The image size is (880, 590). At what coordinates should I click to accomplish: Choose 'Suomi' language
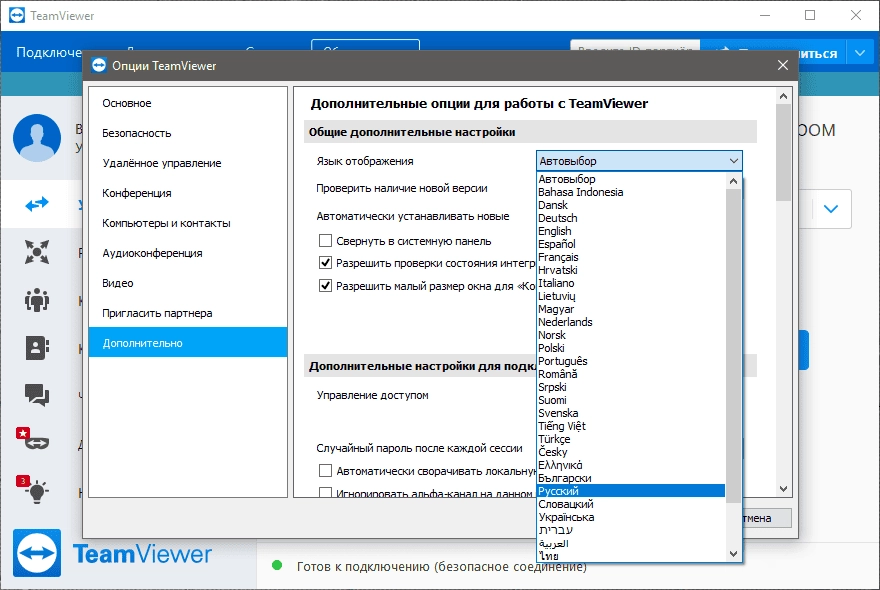[631, 400]
